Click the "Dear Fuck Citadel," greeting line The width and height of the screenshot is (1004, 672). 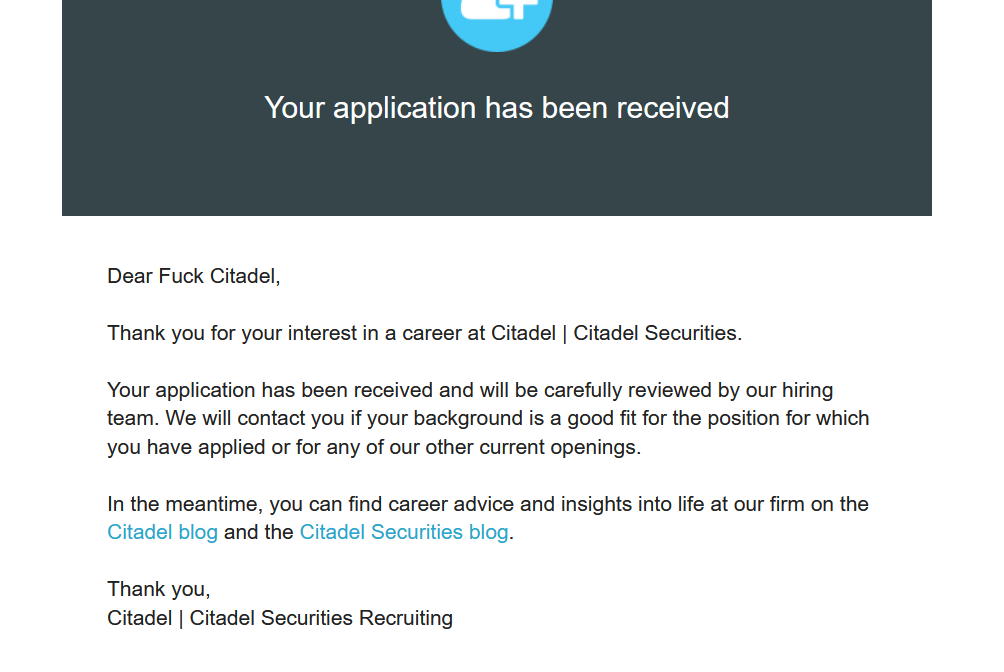coord(194,276)
